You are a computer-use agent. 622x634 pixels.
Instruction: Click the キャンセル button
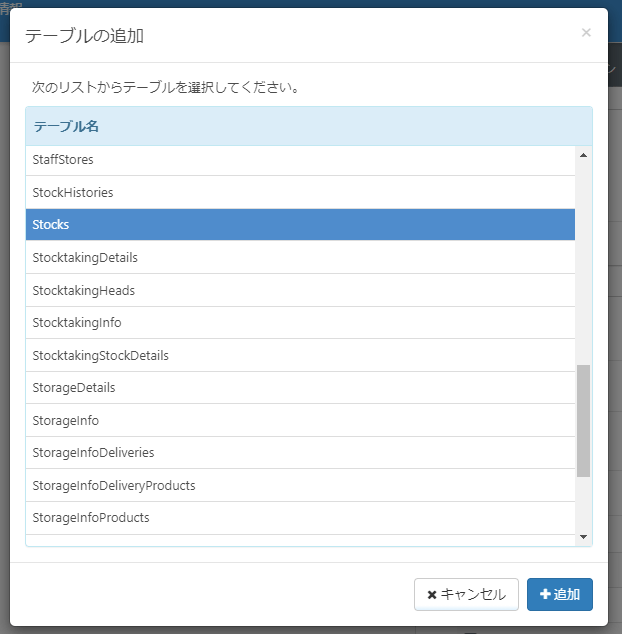(x=466, y=594)
